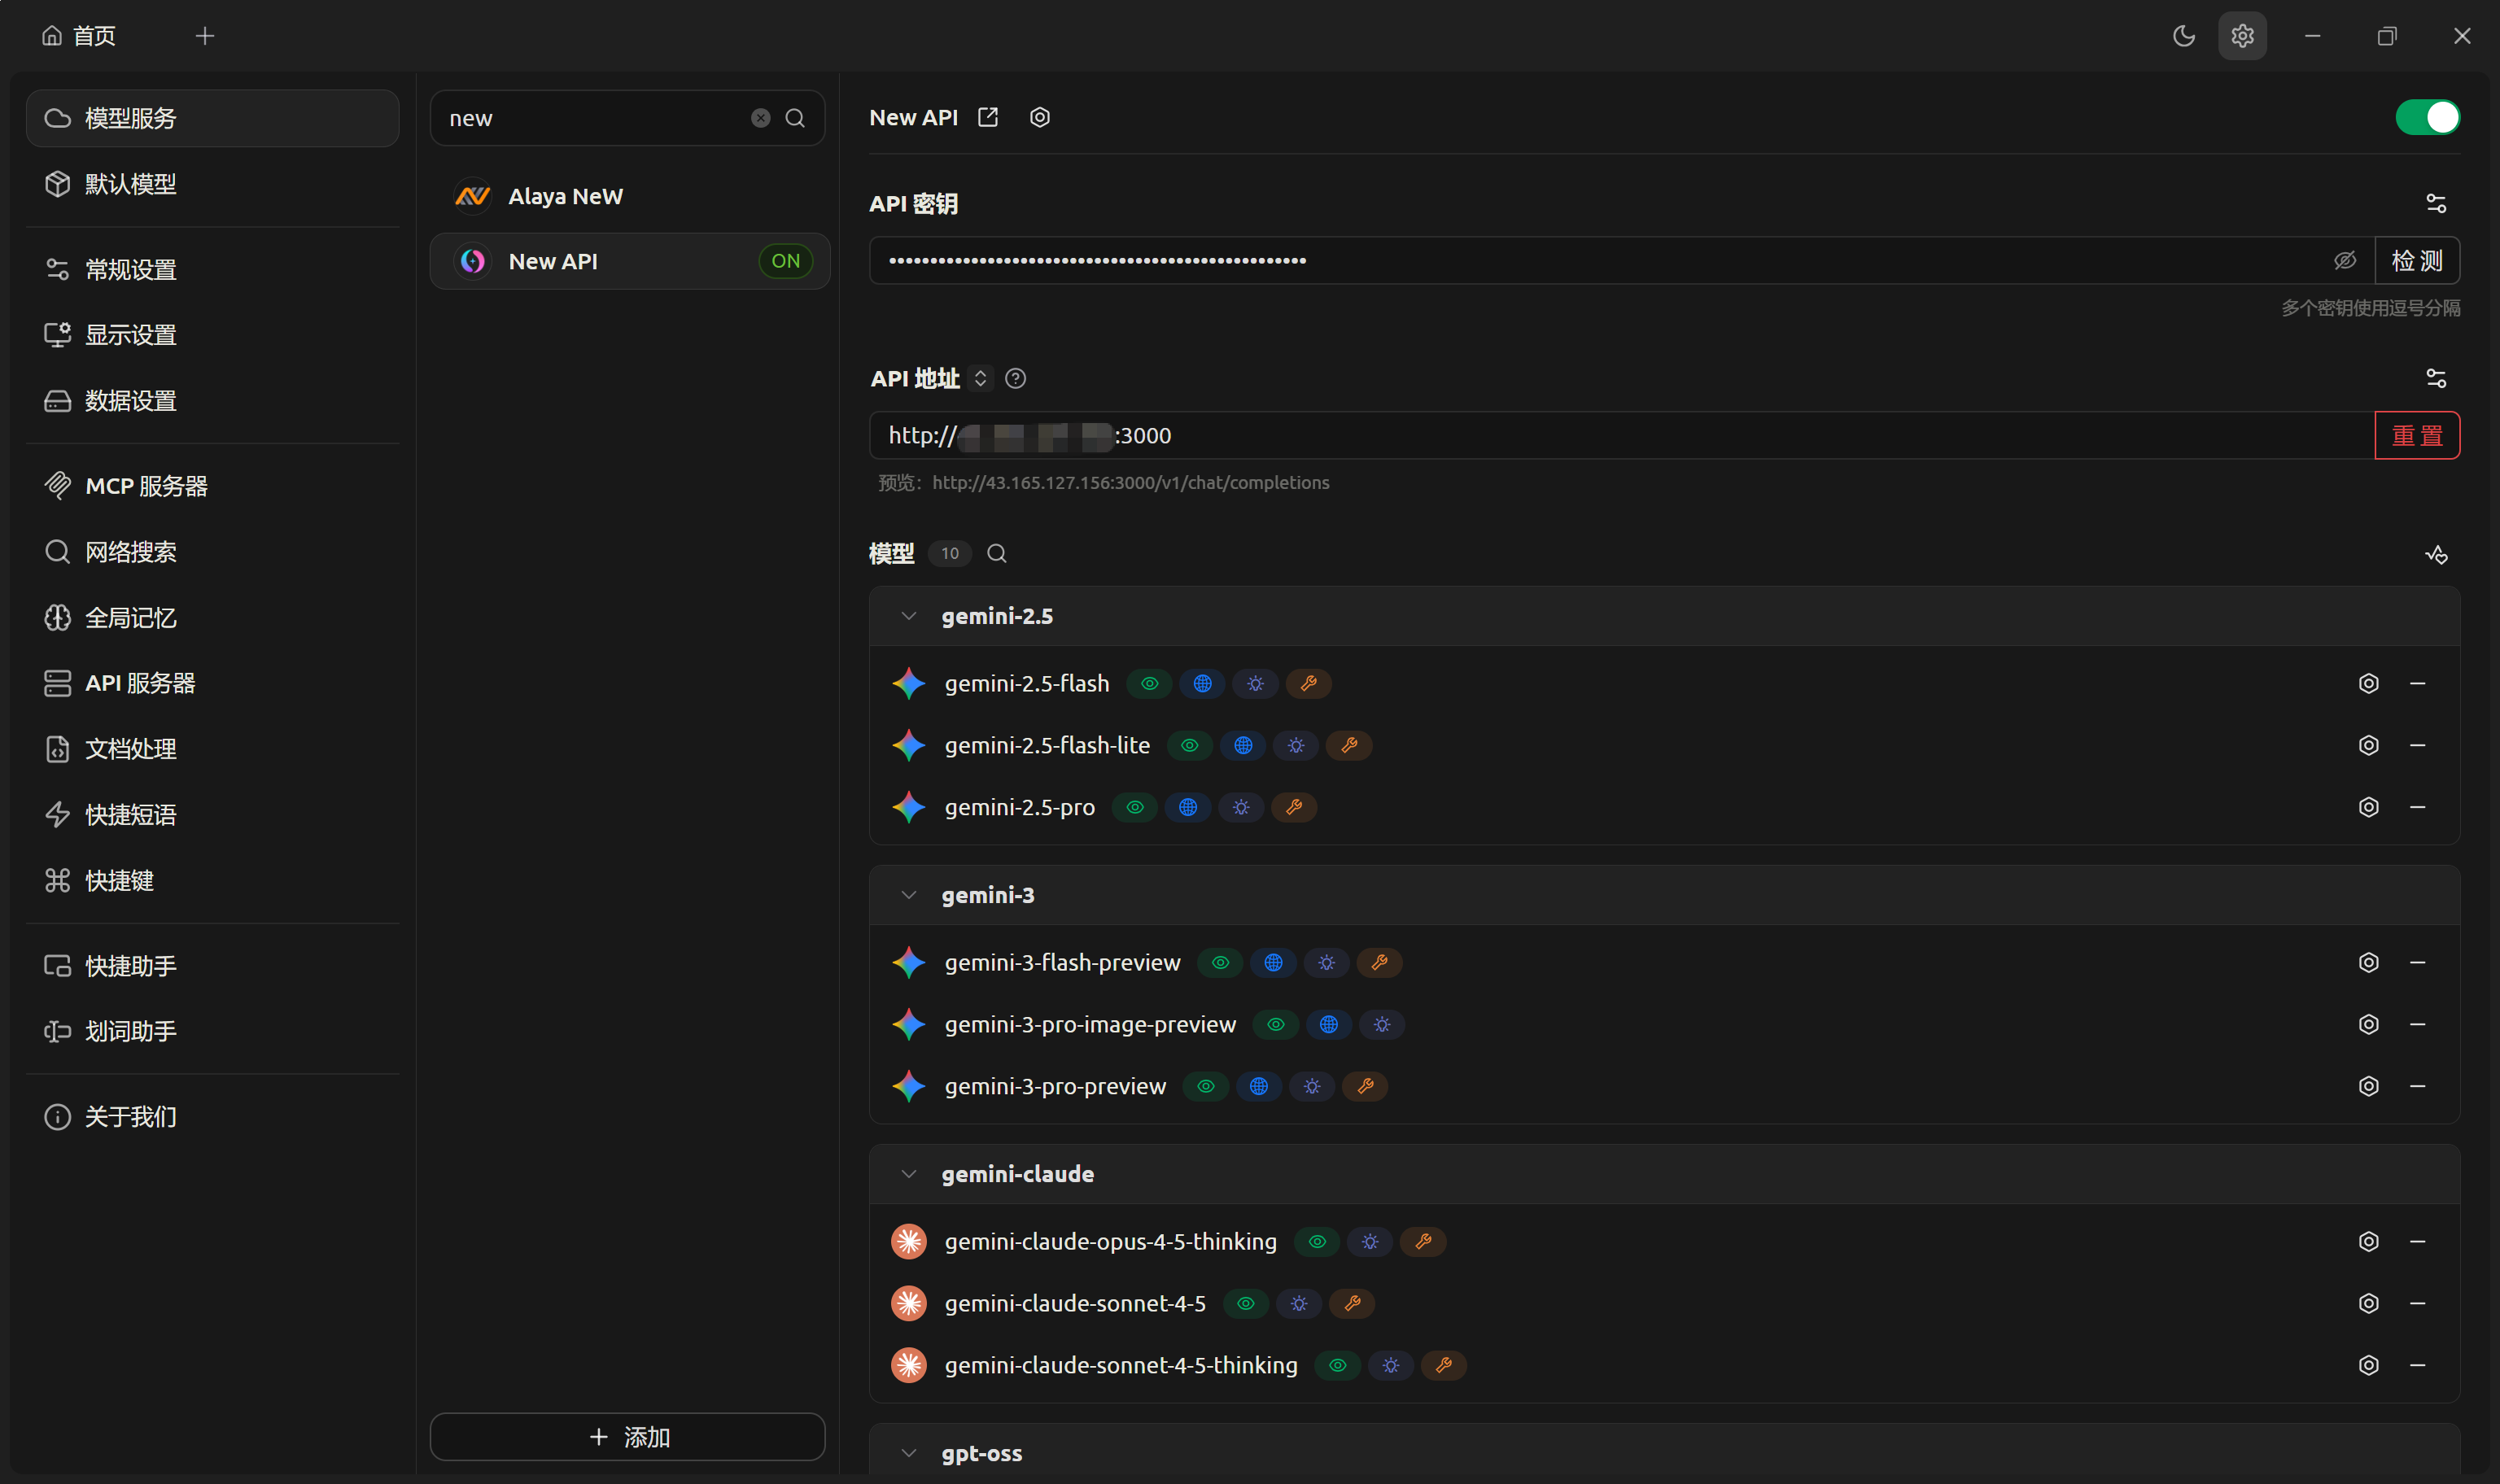This screenshot has height=1484, width=2500.
Task: Search models with magnifier next to count
Action: (x=997, y=554)
